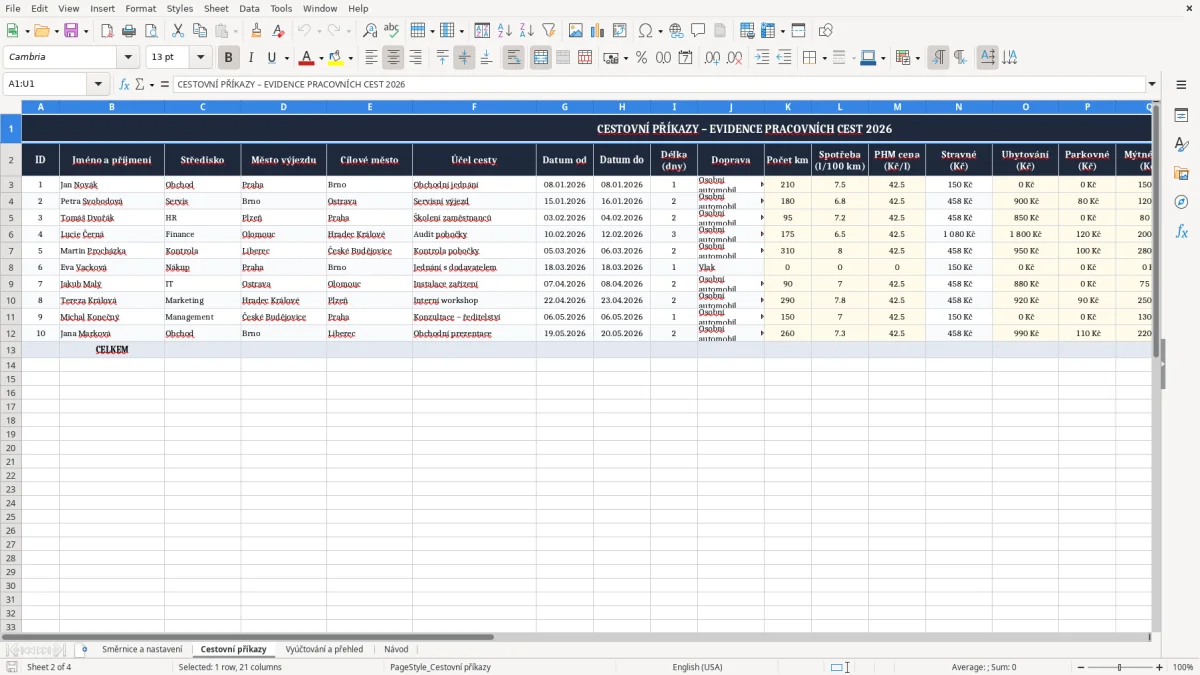This screenshot has height=675, width=1200.
Task: Format as percent
Action: click(641, 58)
